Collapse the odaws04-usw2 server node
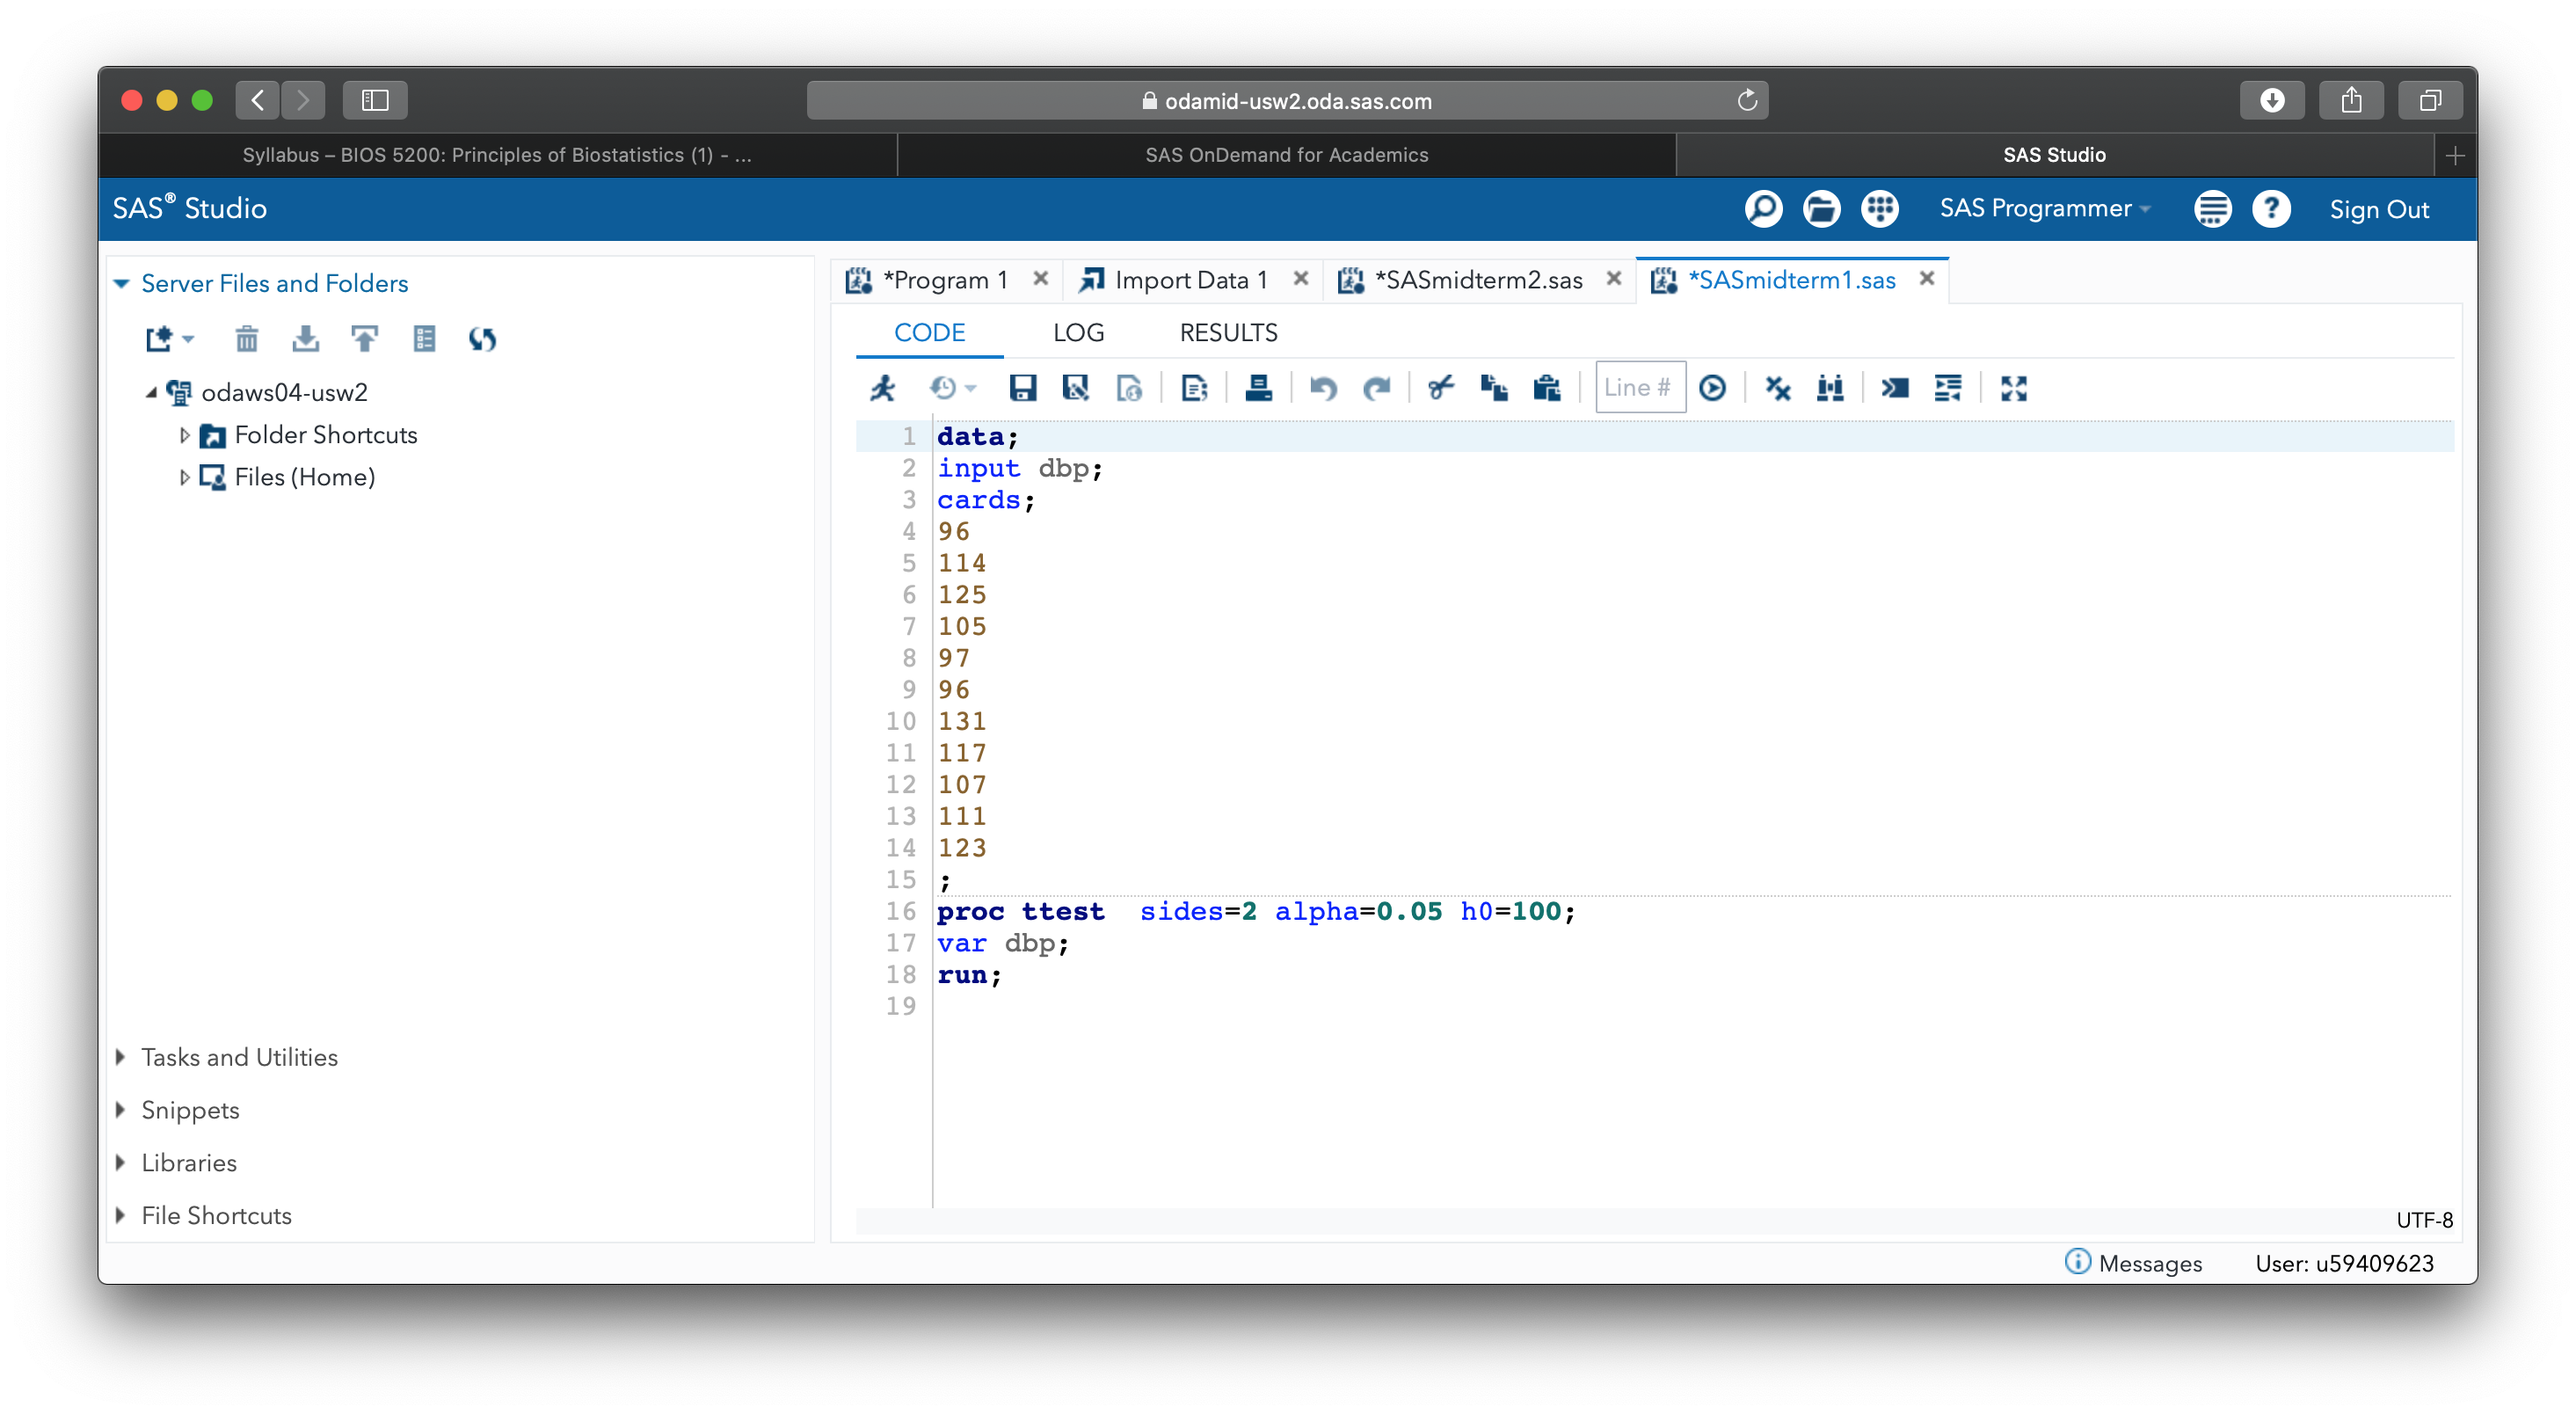2576x1414 pixels. (151, 393)
